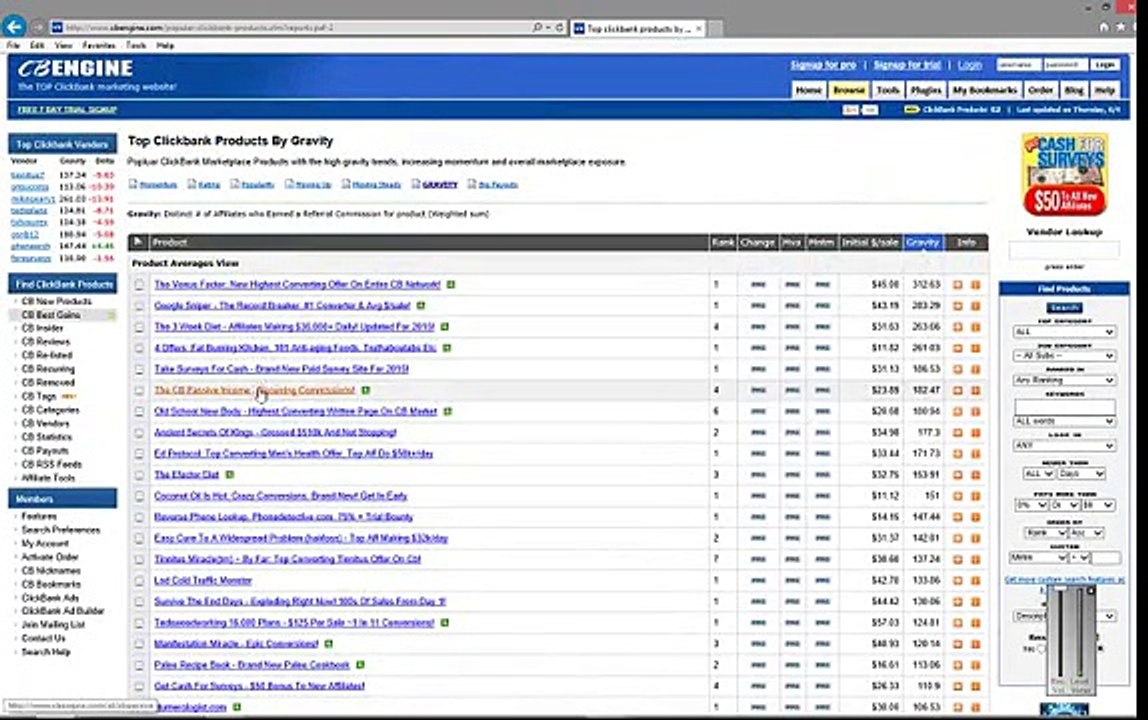
Task: Click first orange info icon in Google Sniper row
Action: point(958,306)
